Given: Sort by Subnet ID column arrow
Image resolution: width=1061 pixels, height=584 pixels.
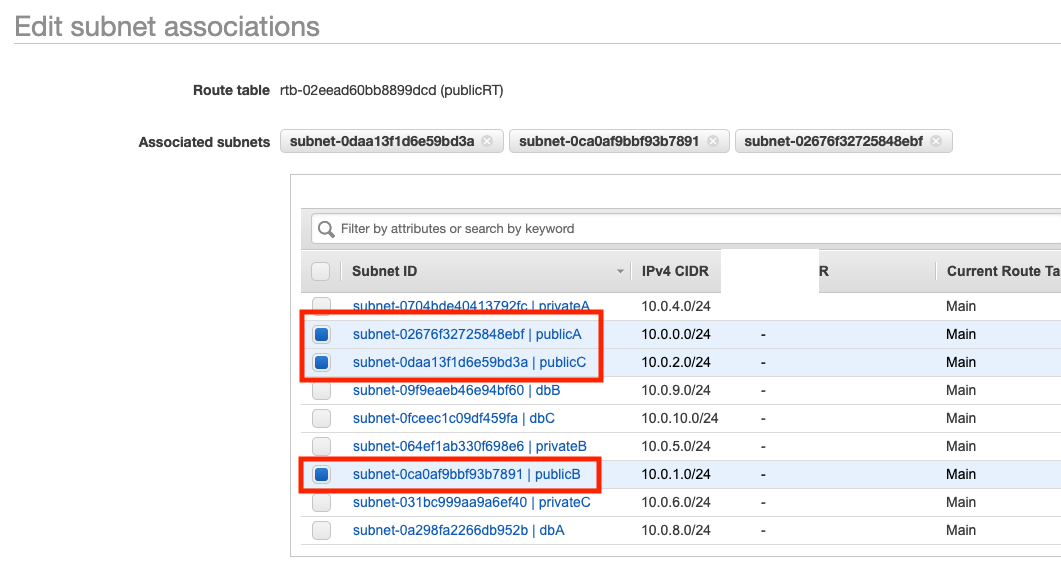Looking at the screenshot, I should pyautogui.click(x=621, y=272).
